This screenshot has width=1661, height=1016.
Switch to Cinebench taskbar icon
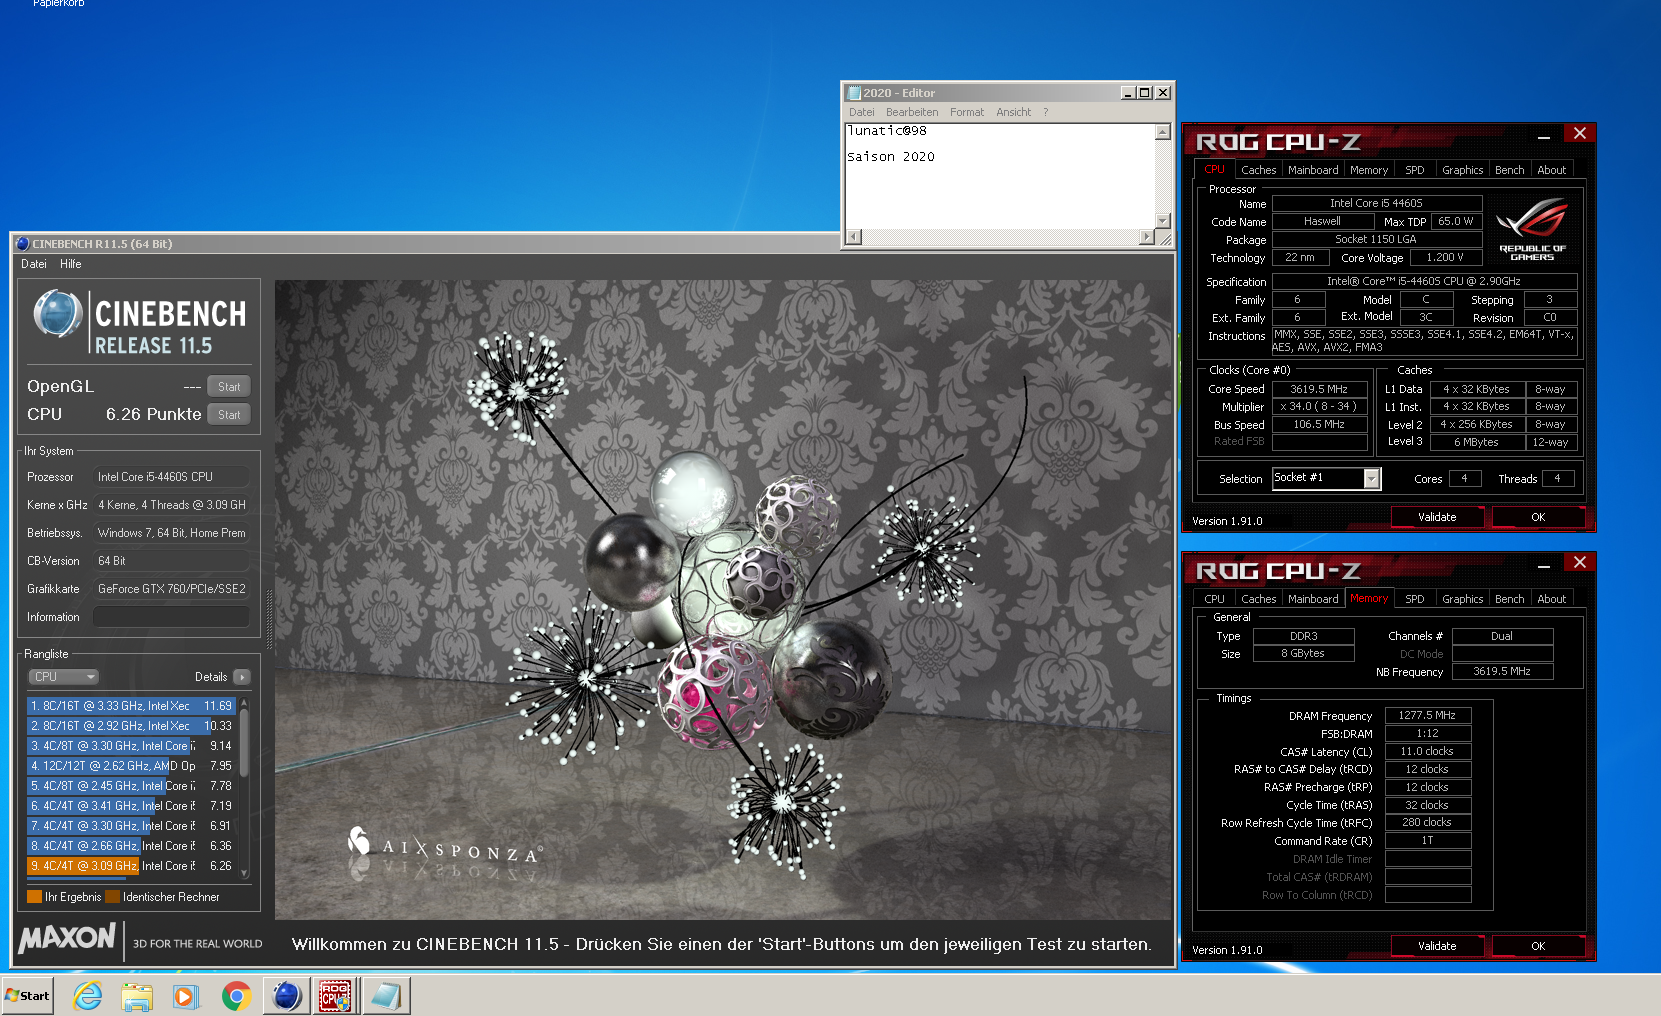point(287,996)
